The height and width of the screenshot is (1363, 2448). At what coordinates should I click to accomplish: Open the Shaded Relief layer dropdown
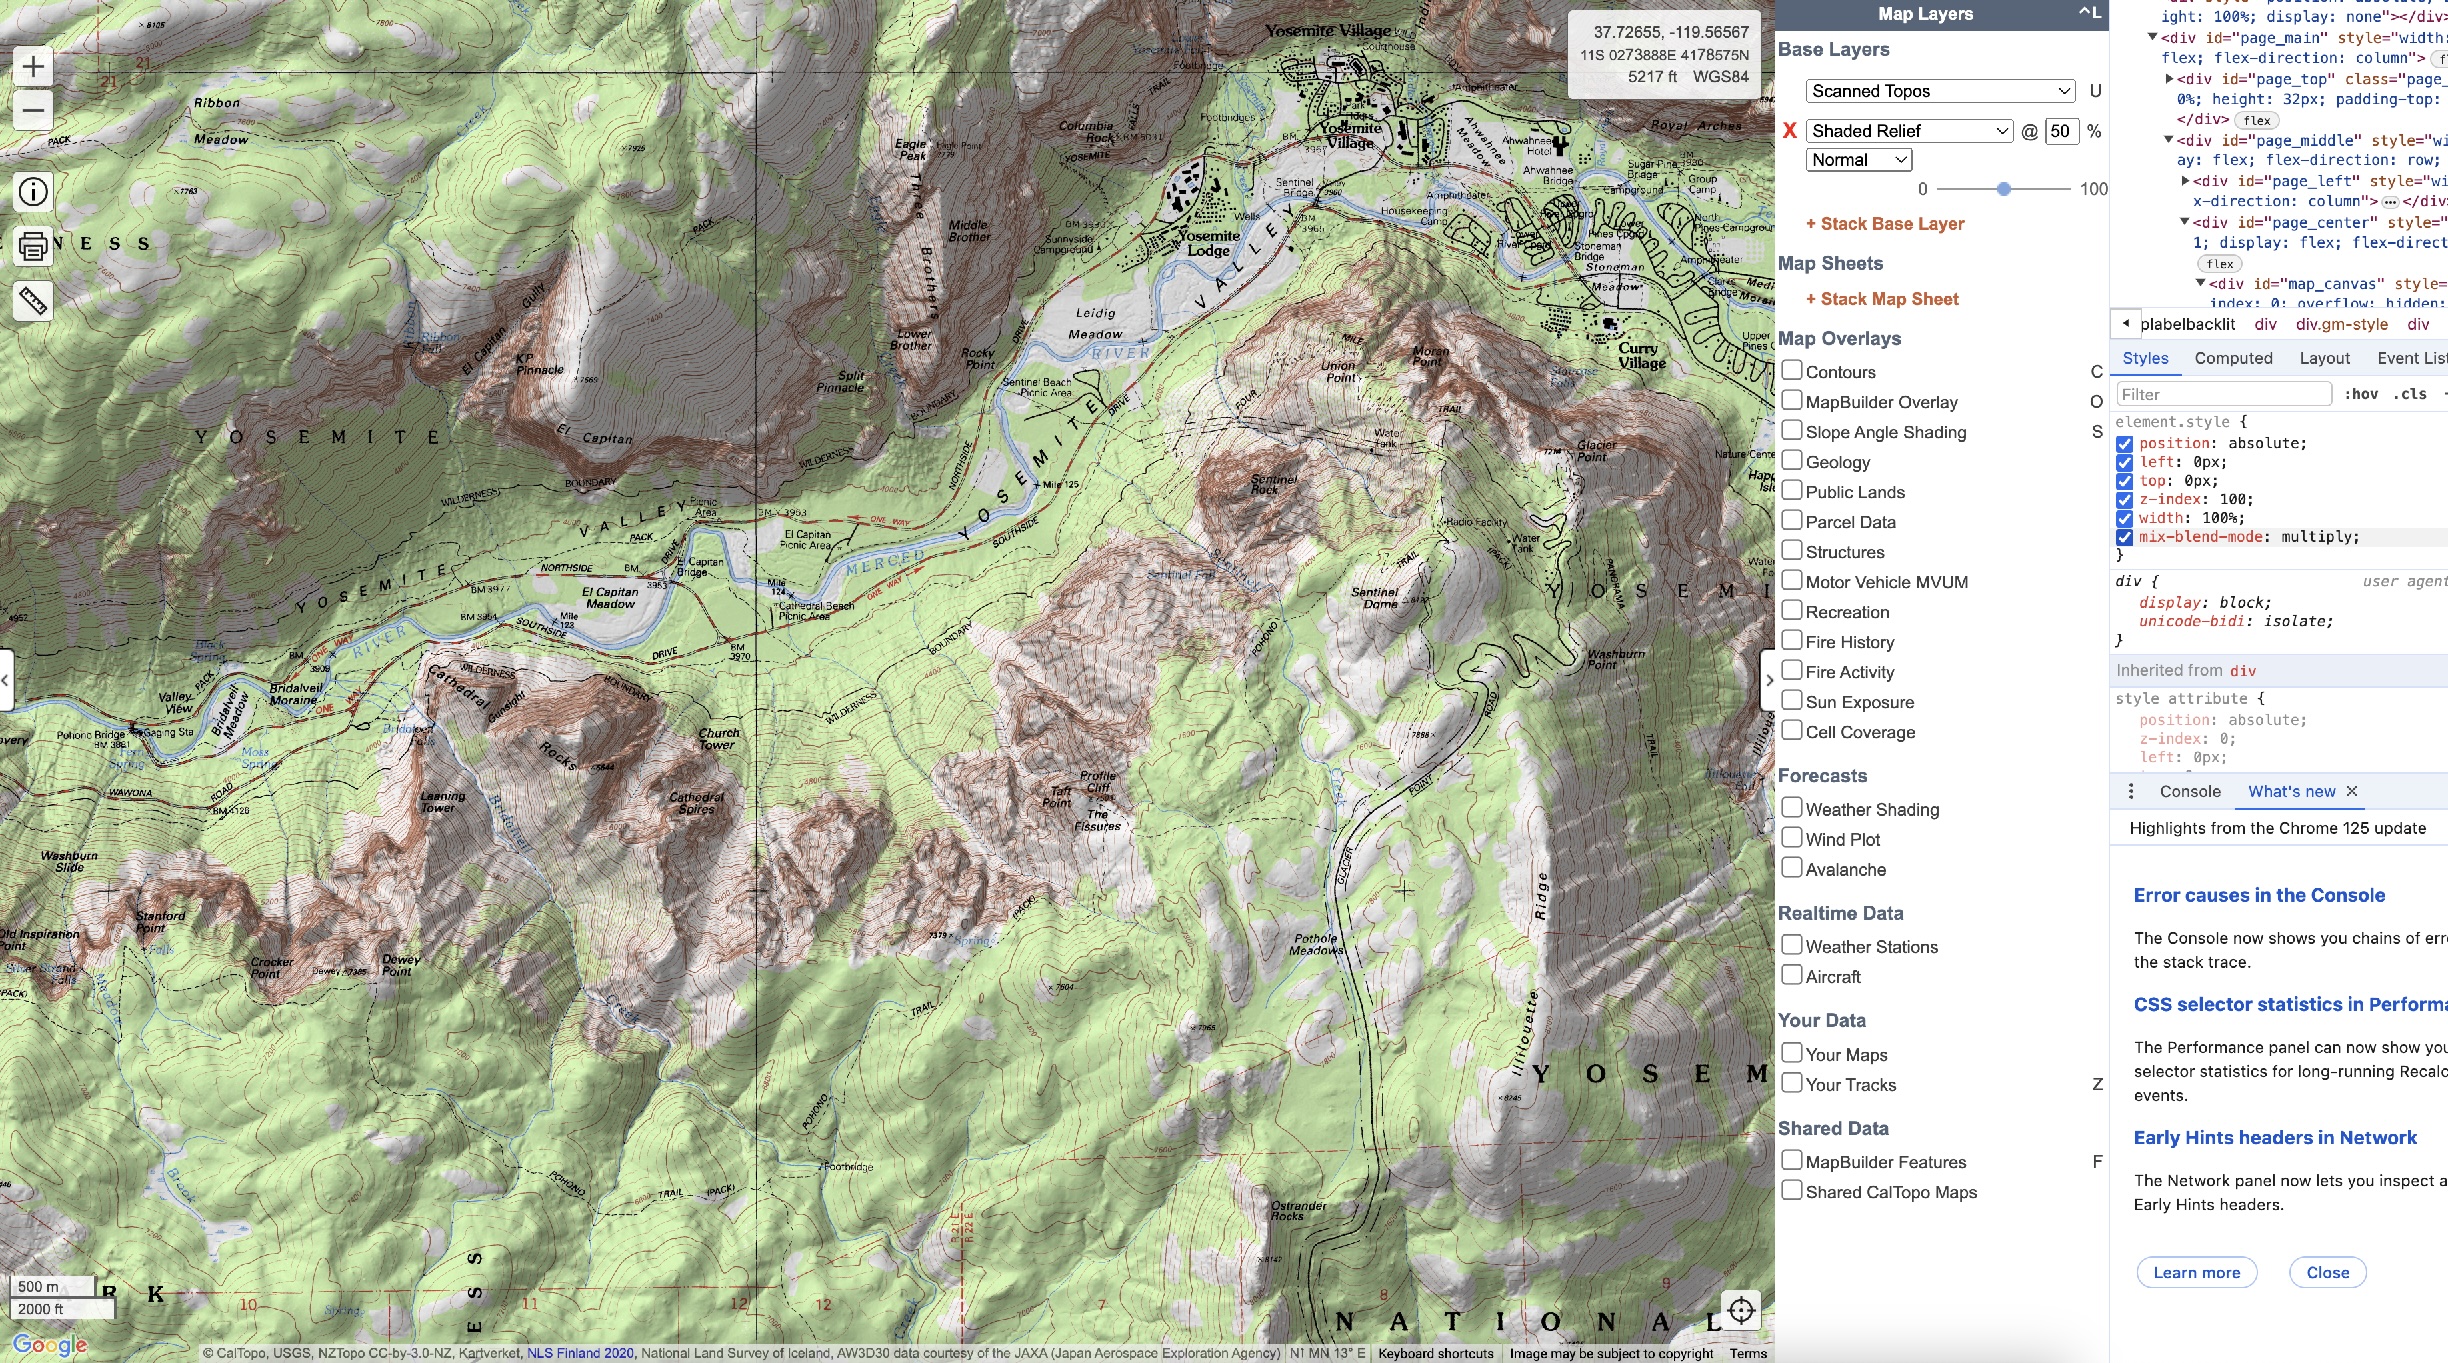[x=1908, y=131]
